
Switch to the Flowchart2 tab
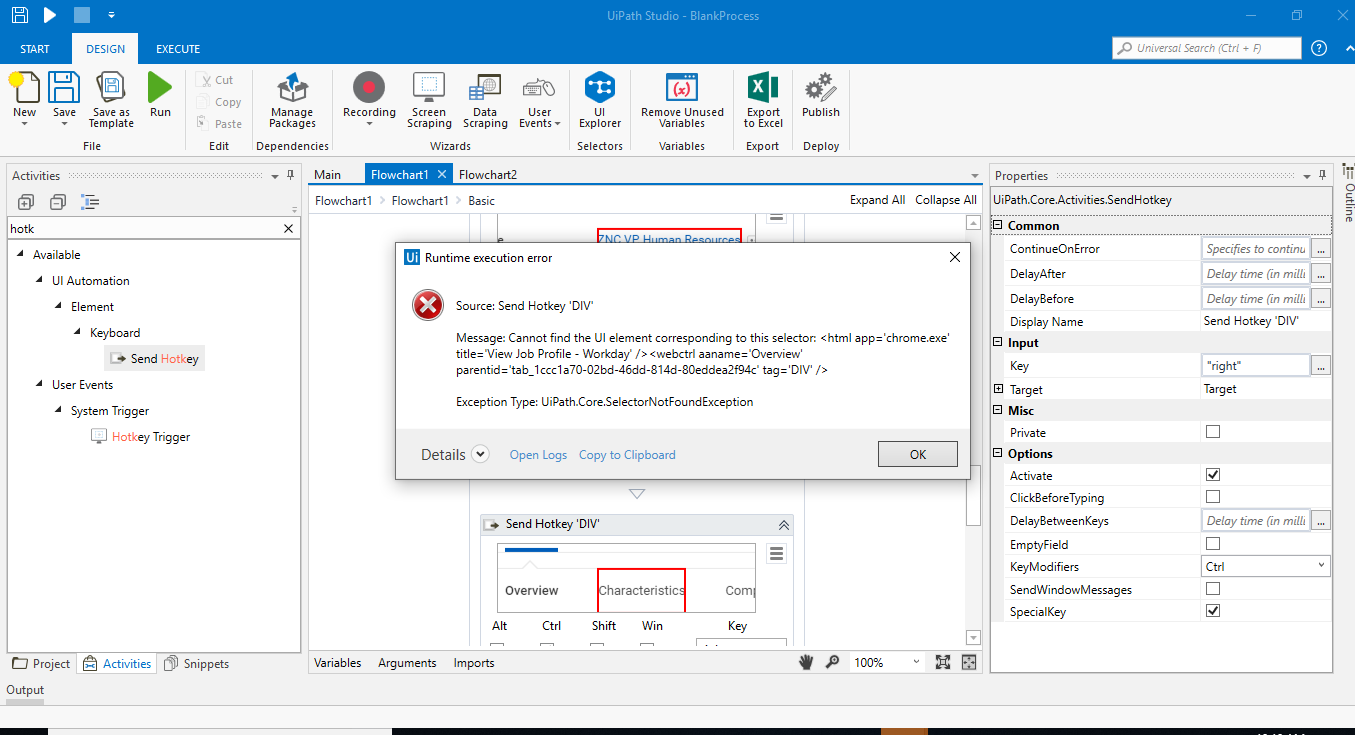point(488,175)
